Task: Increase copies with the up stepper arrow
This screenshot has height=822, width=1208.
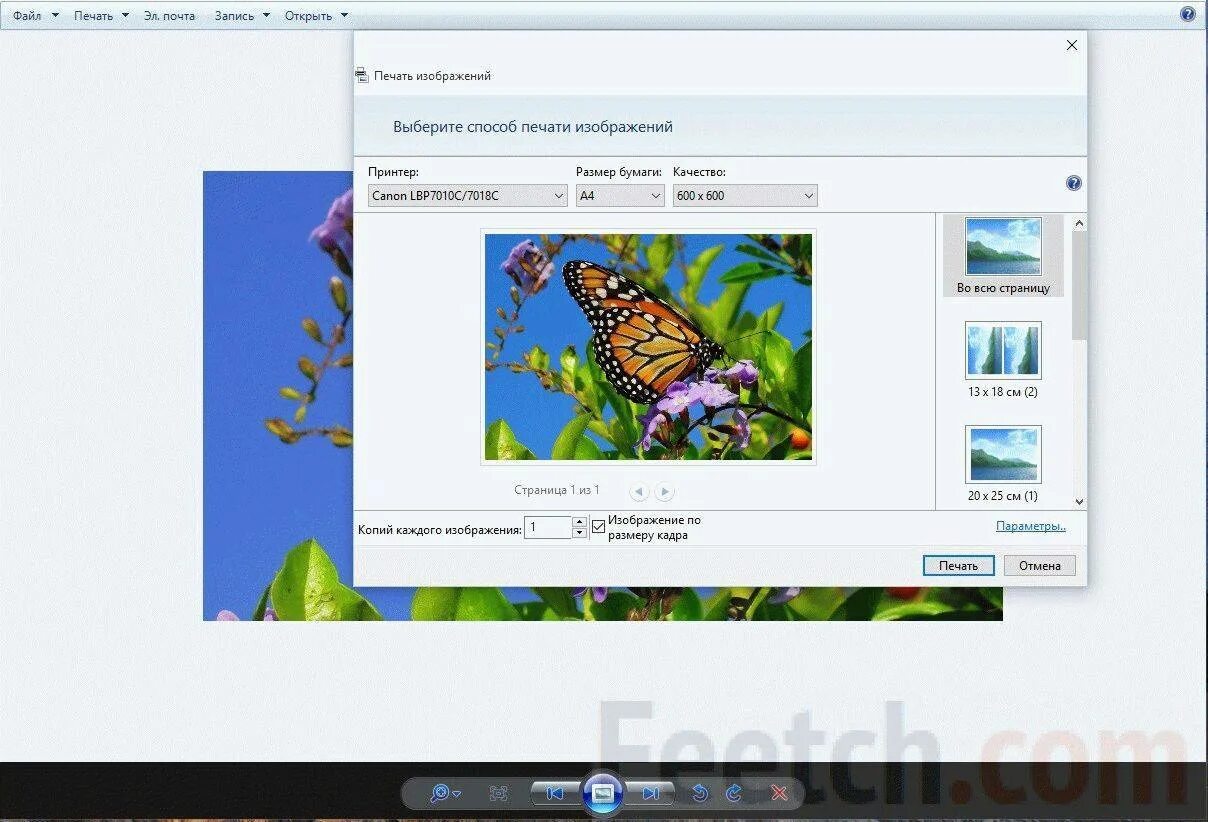Action: tap(579, 521)
